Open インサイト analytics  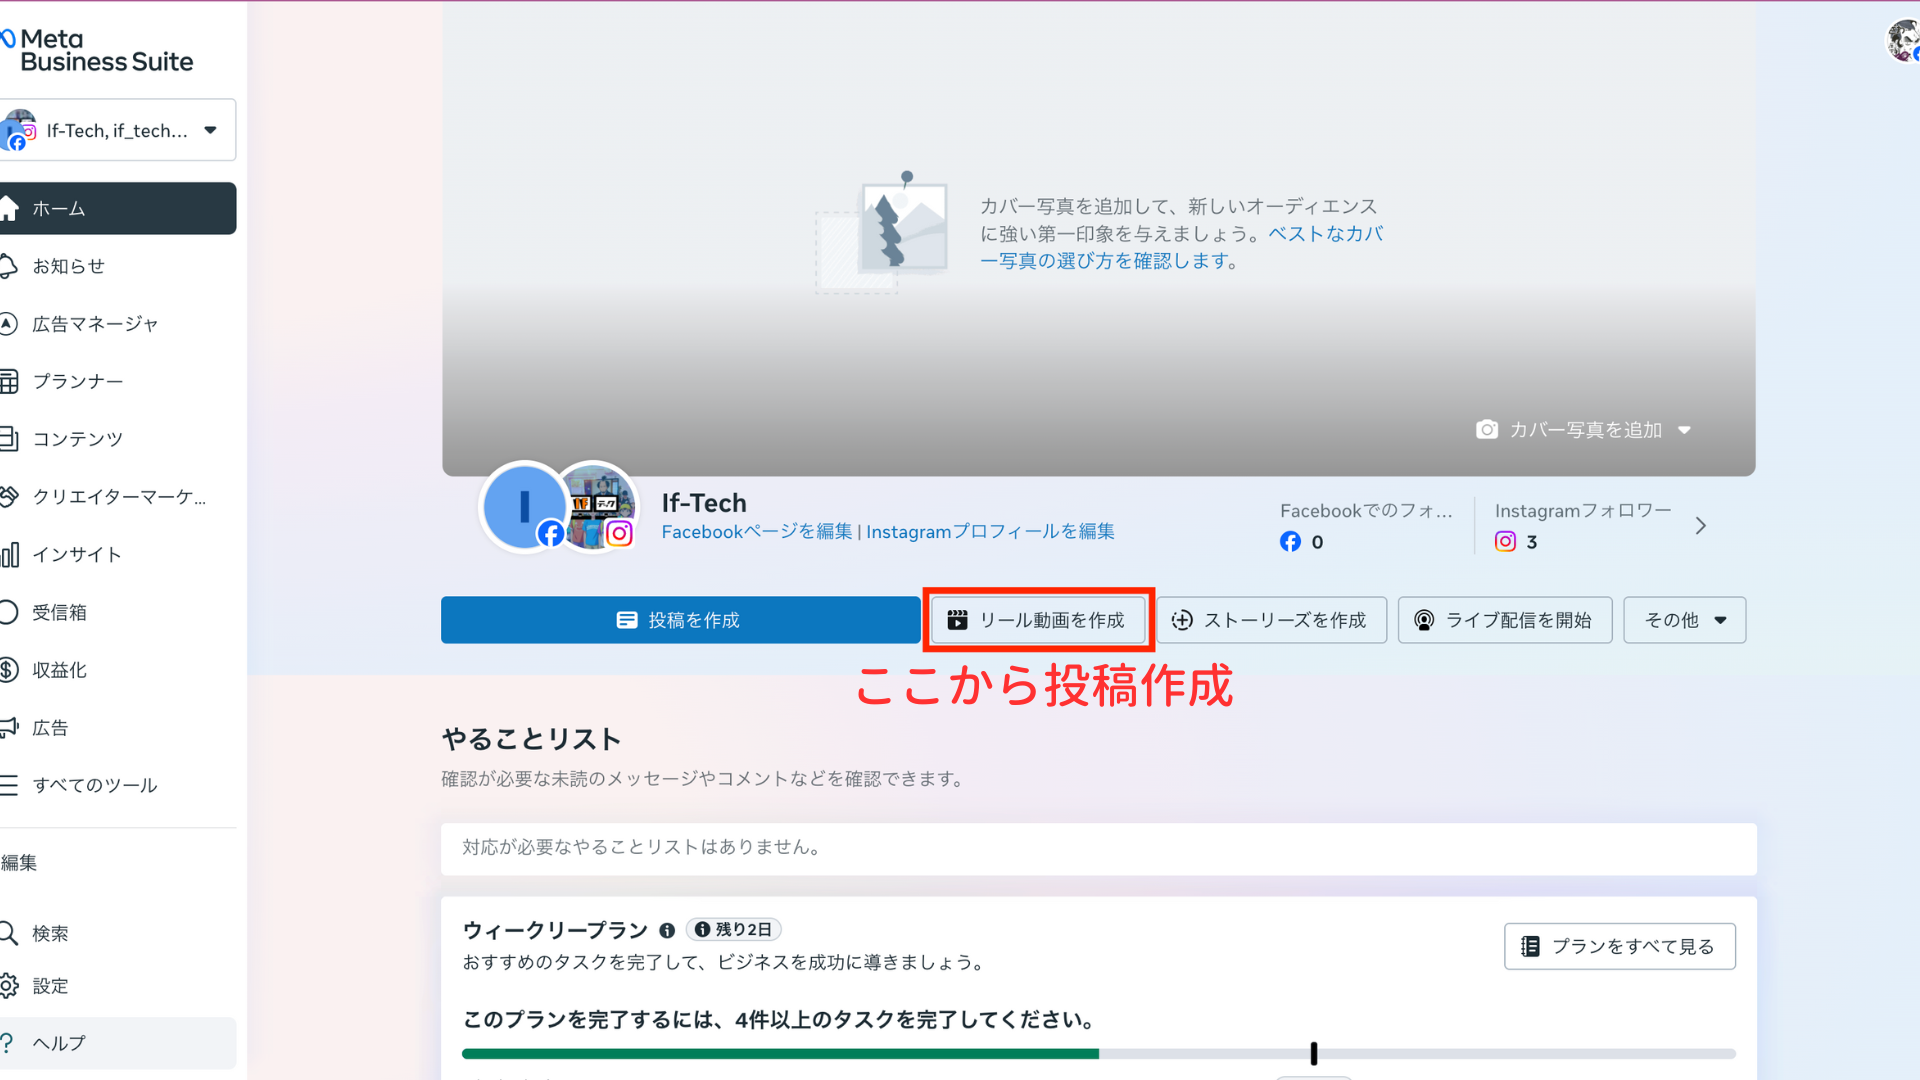coord(75,554)
